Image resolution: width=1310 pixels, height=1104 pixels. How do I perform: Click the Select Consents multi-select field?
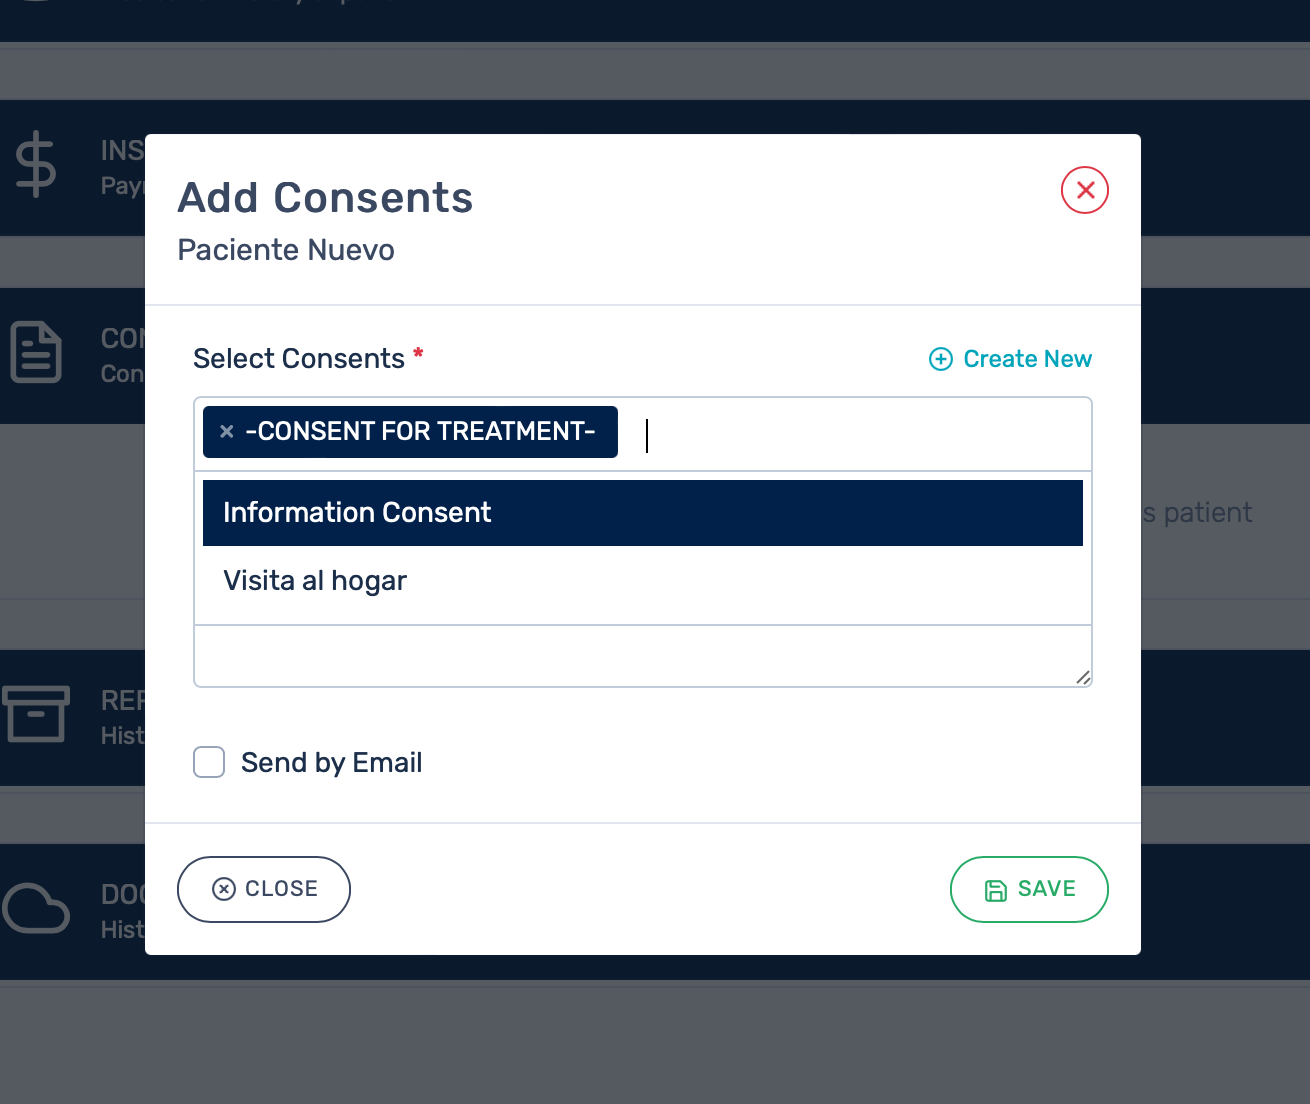[x=860, y=435]
